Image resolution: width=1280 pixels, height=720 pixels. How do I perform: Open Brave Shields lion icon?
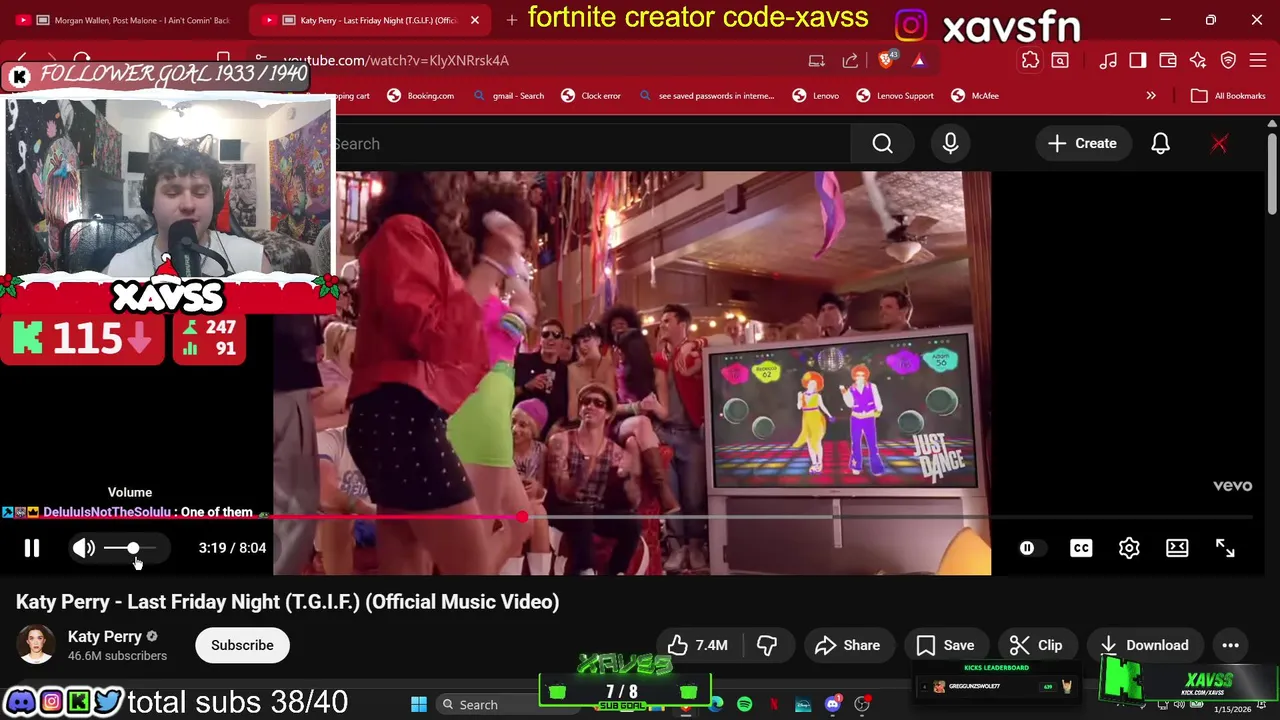point(886,60)
